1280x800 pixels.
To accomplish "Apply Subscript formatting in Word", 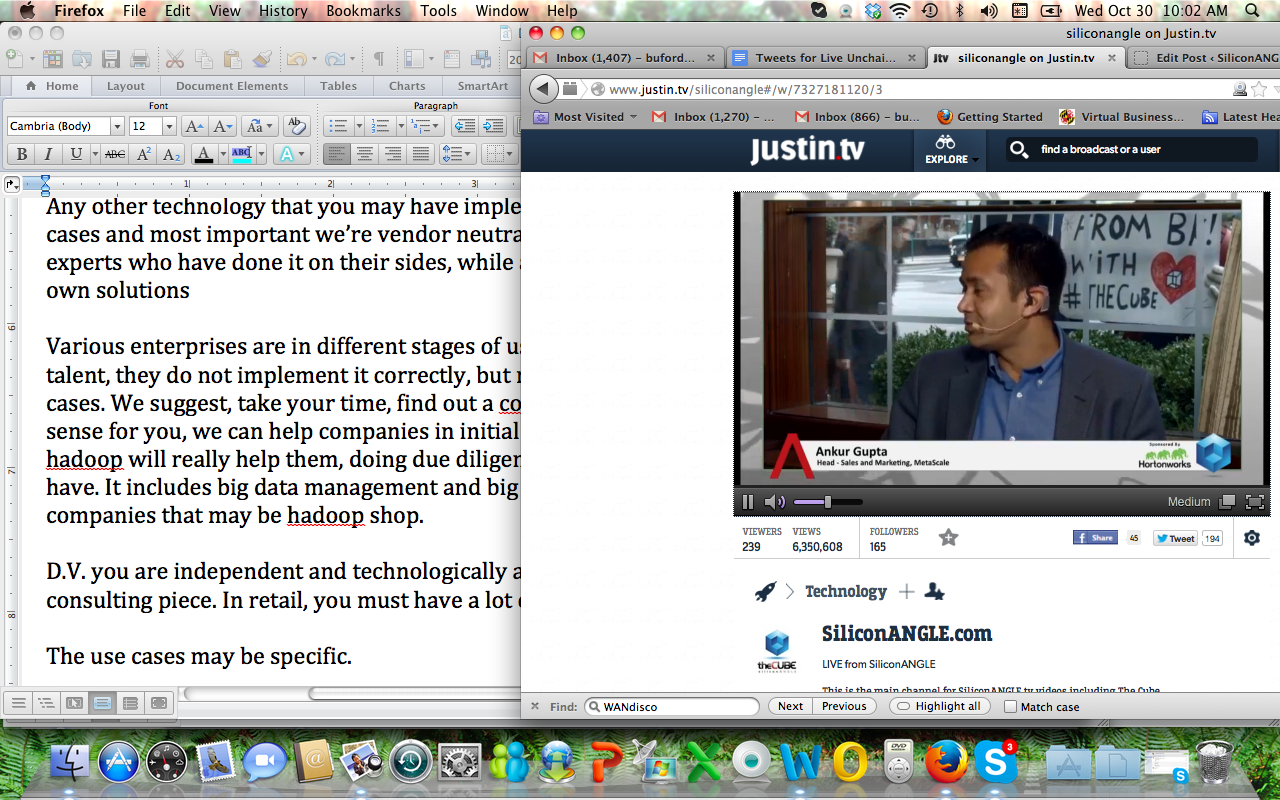I will click(x=172, y=154).
